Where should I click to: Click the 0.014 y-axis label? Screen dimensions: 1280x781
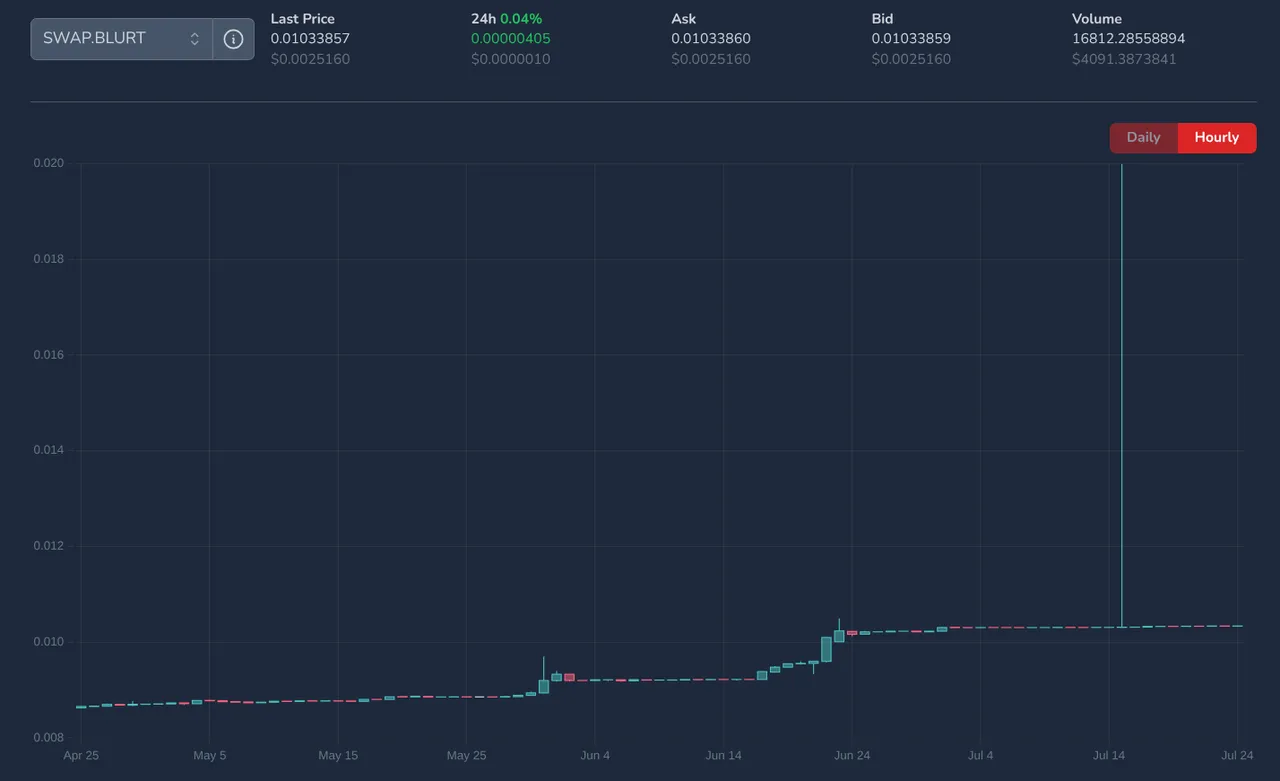tap(48, 450)
